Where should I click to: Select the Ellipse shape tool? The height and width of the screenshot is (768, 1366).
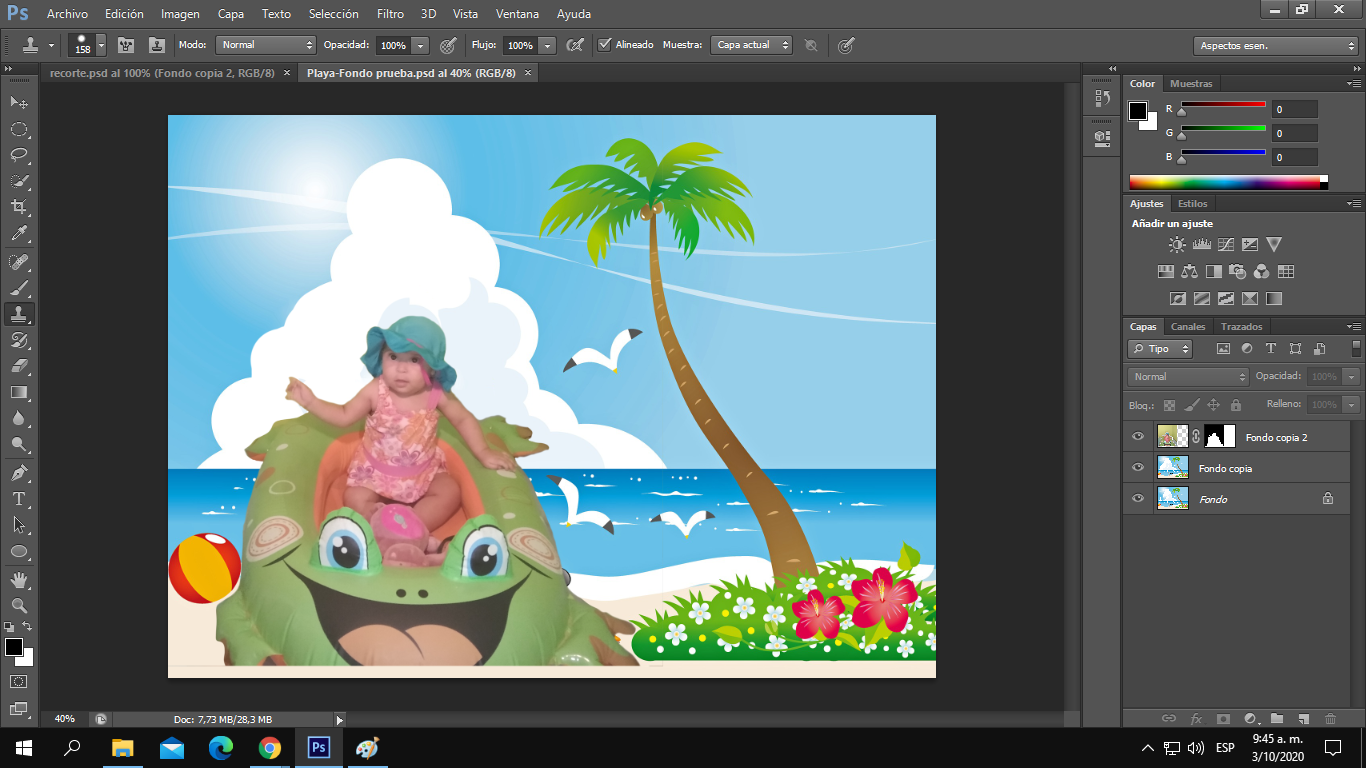19,551
